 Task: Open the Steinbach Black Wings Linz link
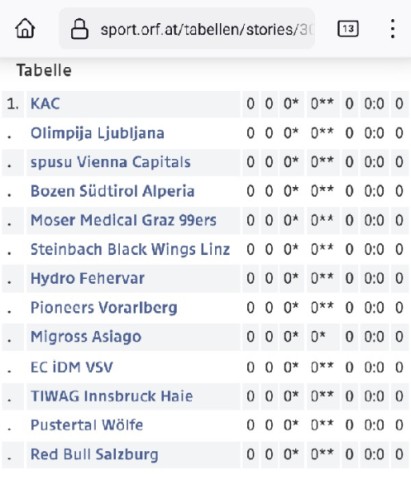point(130,249)
